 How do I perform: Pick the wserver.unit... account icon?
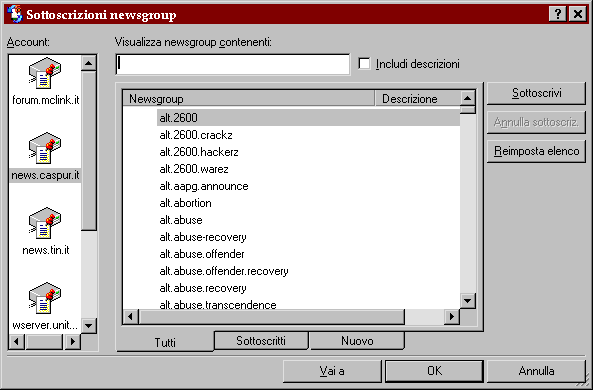point(45,298)
